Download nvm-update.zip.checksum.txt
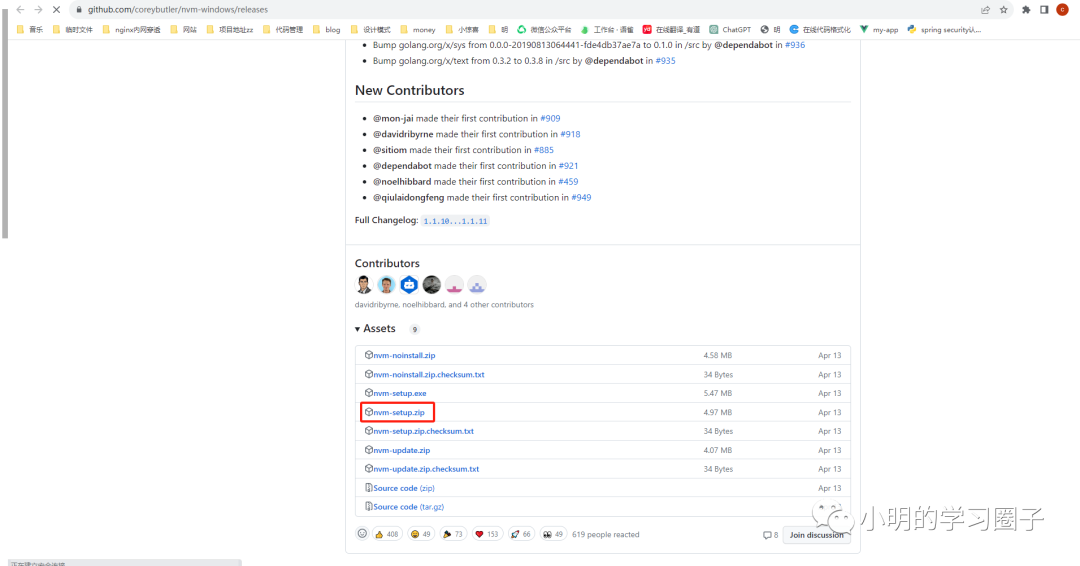Image resolution: width=1080 pixels, height=566 pixels. [426, 469]
